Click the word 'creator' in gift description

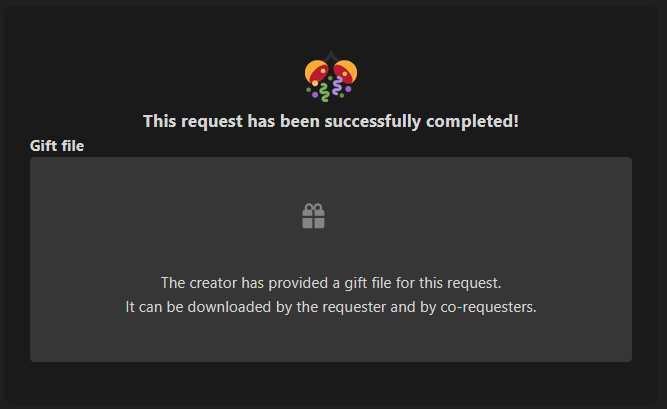pos(214,283)
